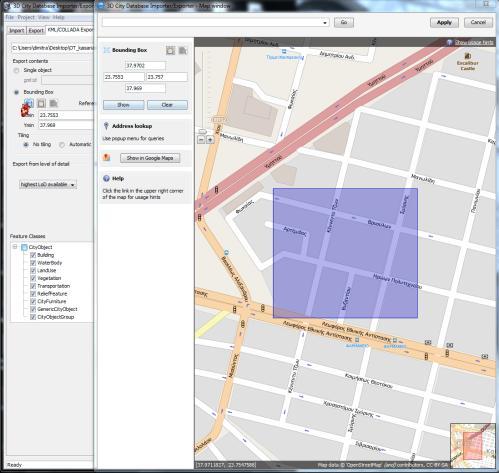Click the blue Help question-mark icon

(106, 178)
